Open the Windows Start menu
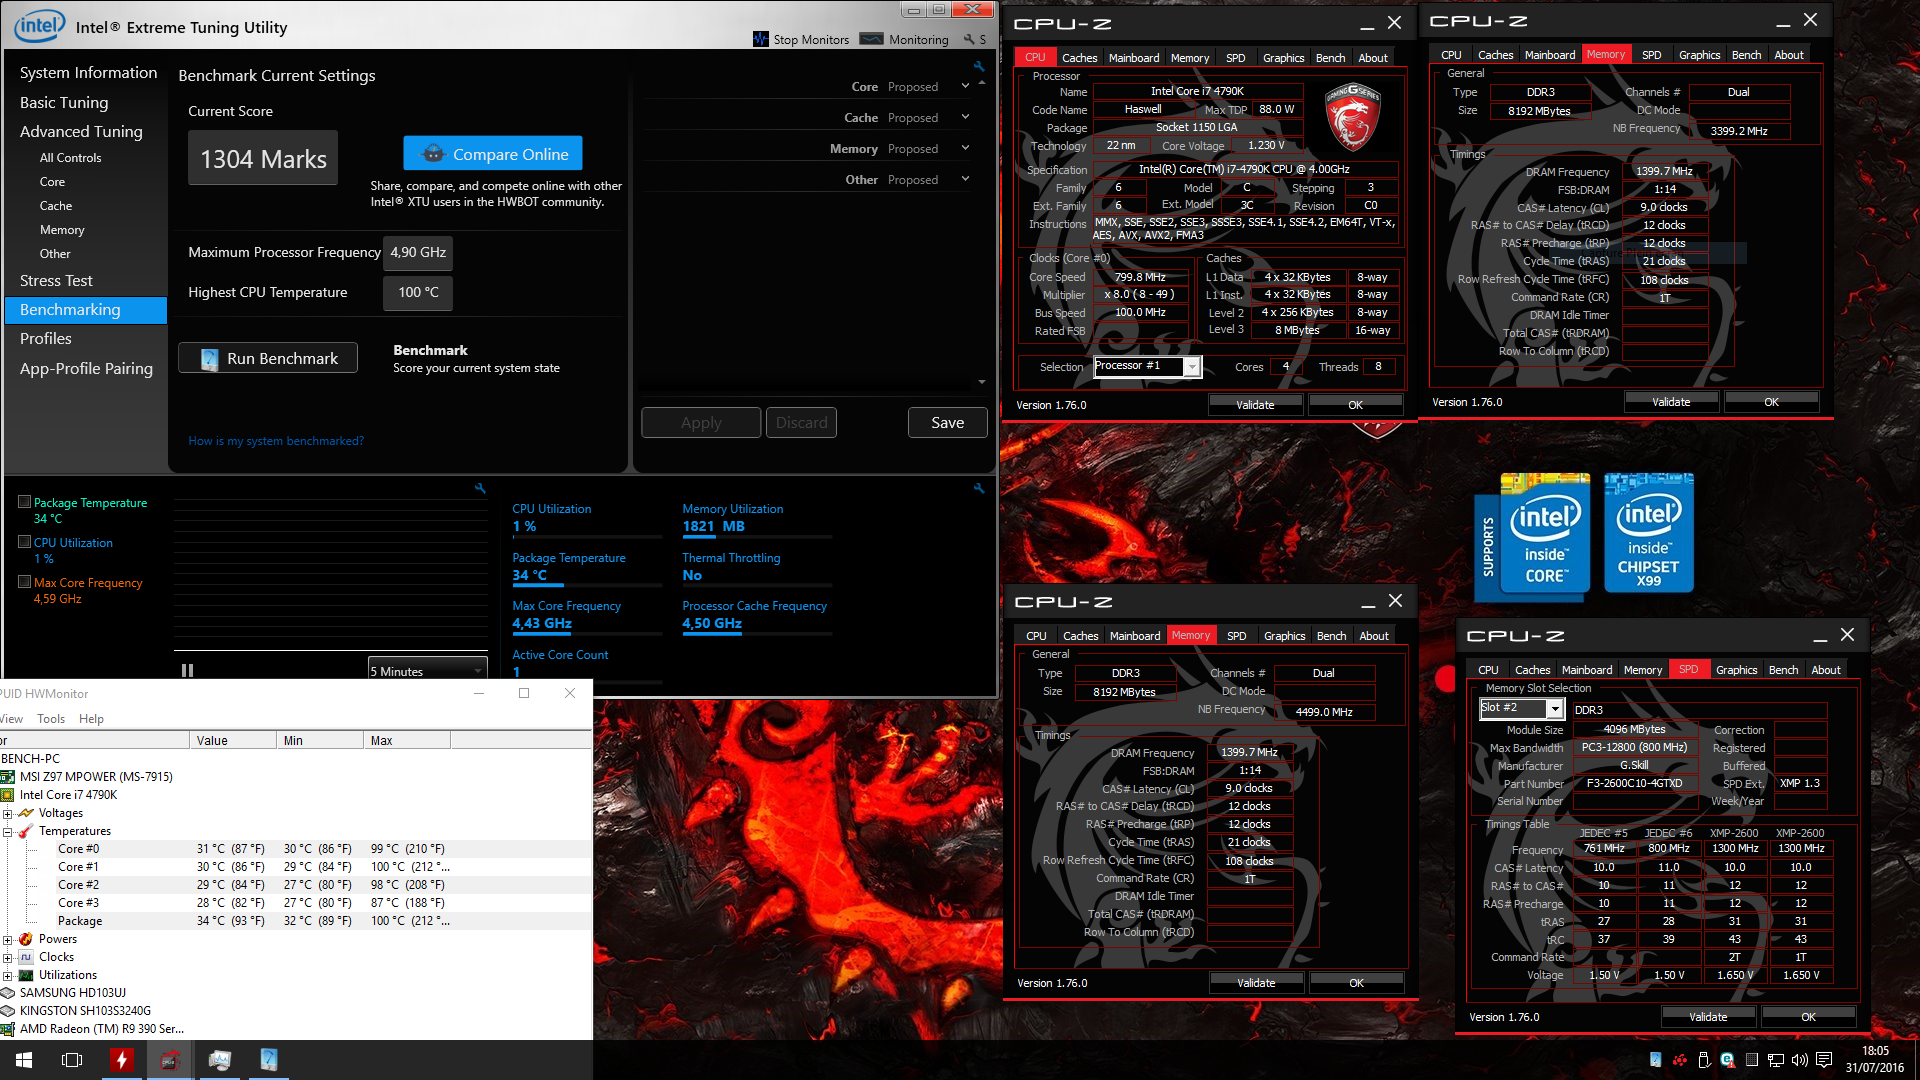The height and width of the screenshot is (1080, 1920). coord(24,1060)
